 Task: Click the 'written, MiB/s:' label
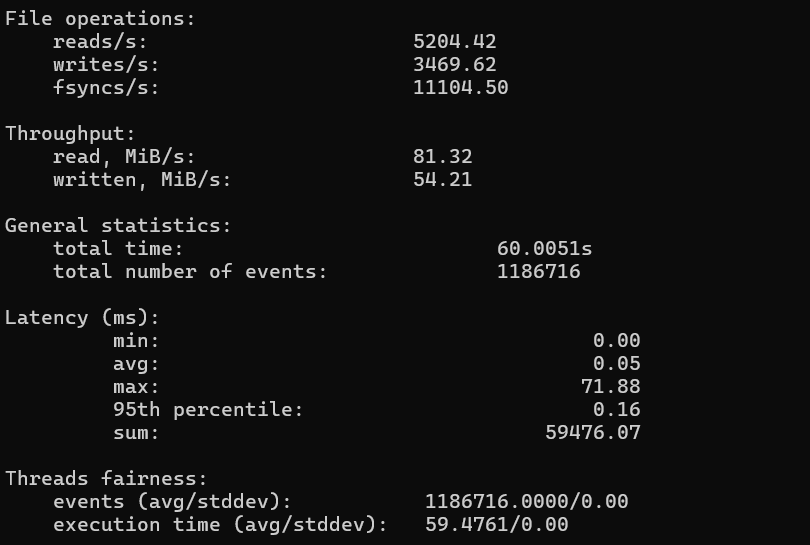point(142,180)
